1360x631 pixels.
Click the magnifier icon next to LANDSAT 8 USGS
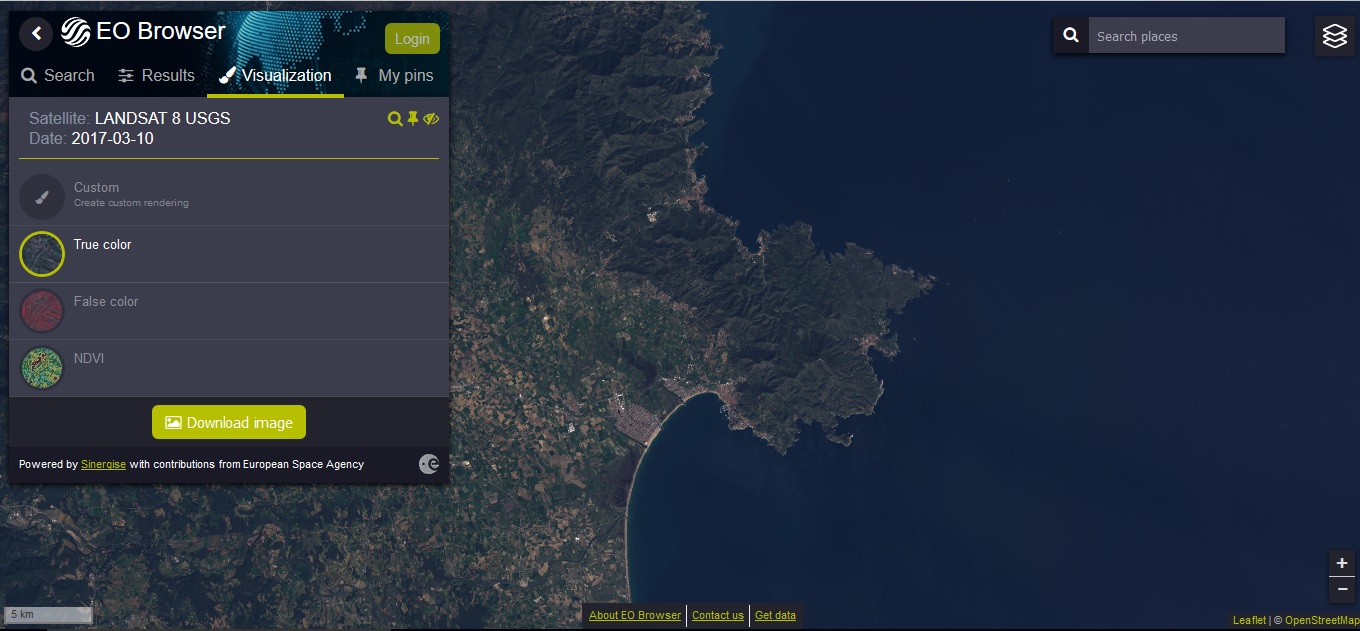pos(395,118)
